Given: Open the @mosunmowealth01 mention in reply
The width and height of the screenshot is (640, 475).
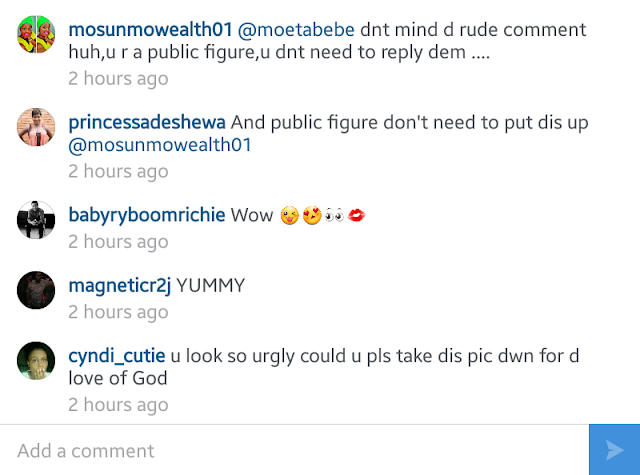Looking at the screenshot, I should (160, 145).
